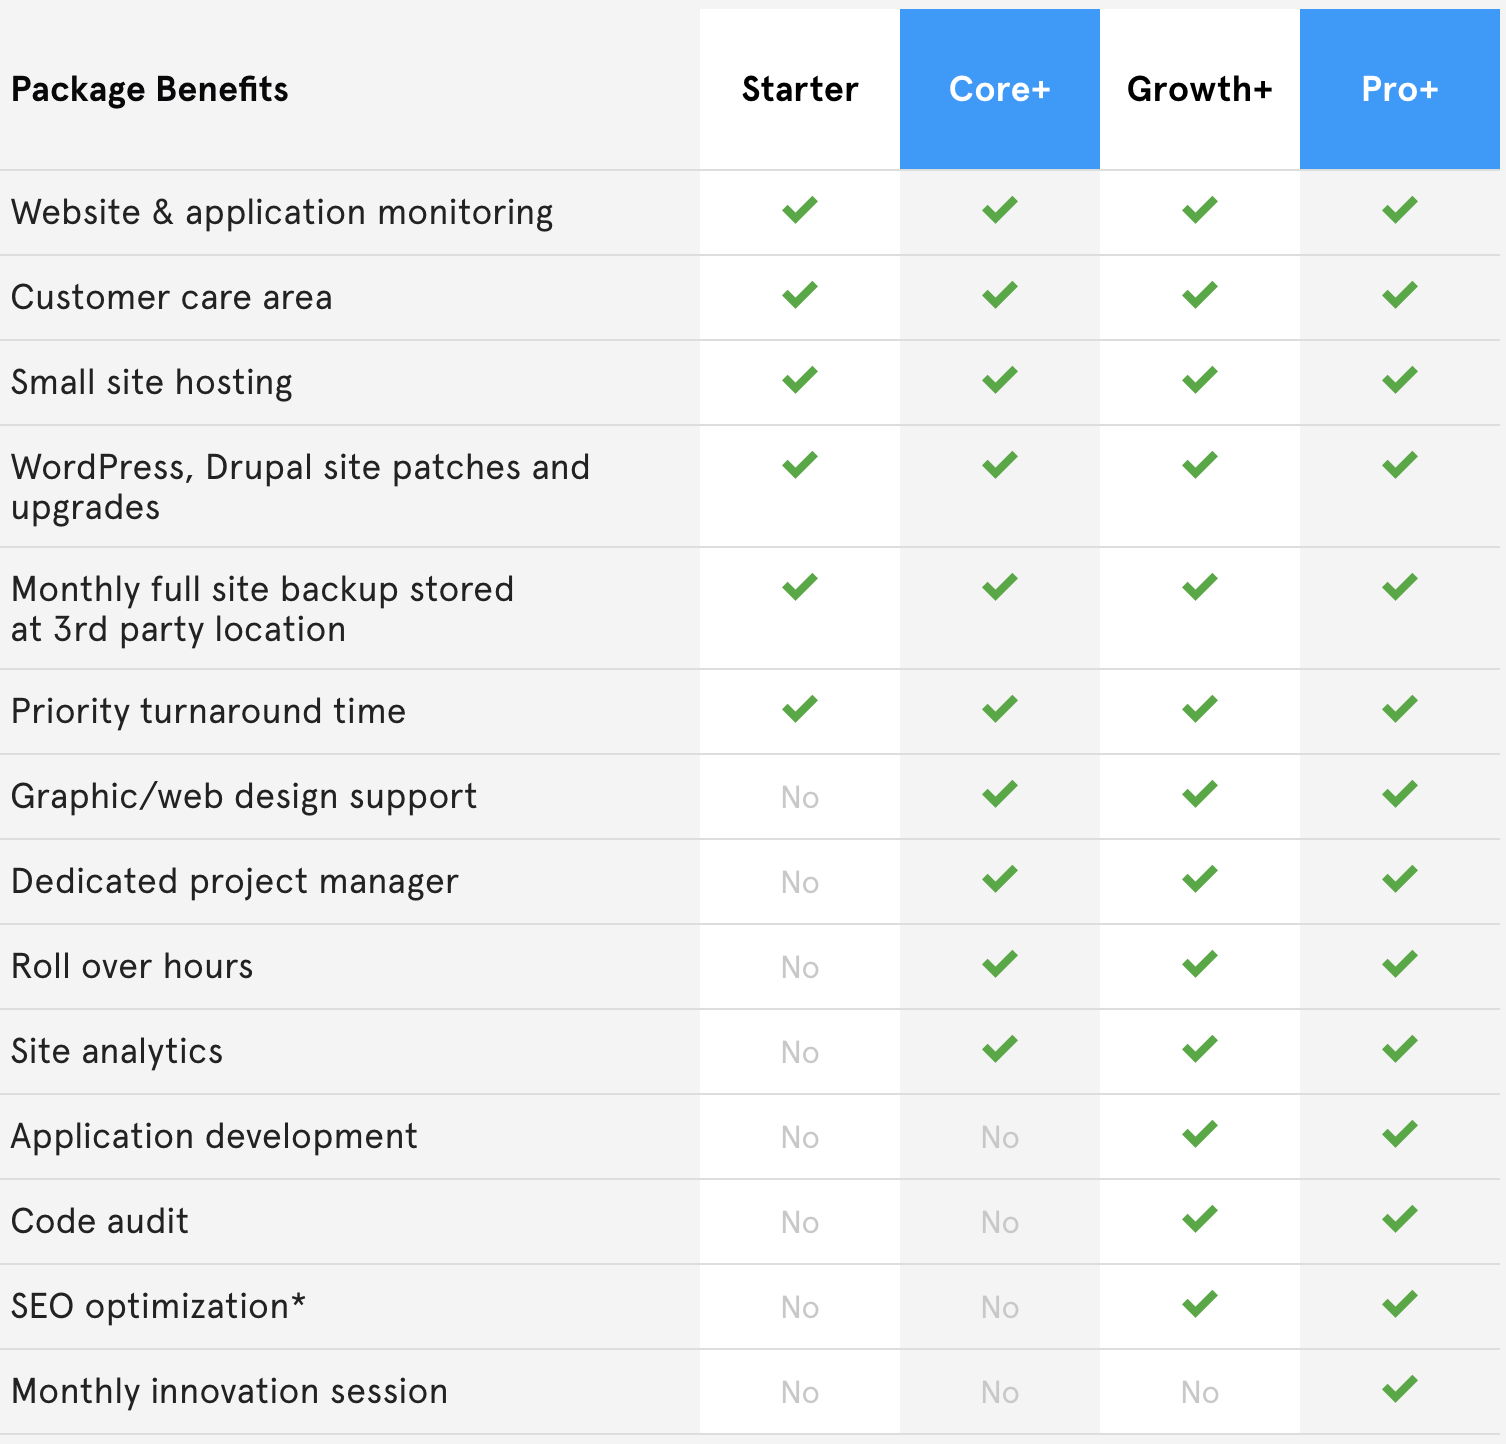The width and height of the screenshot is (1506, 1444).
Task: Click the Growth+ 'No' for Monthly innovation session
Action: tap(1200, 1392)
